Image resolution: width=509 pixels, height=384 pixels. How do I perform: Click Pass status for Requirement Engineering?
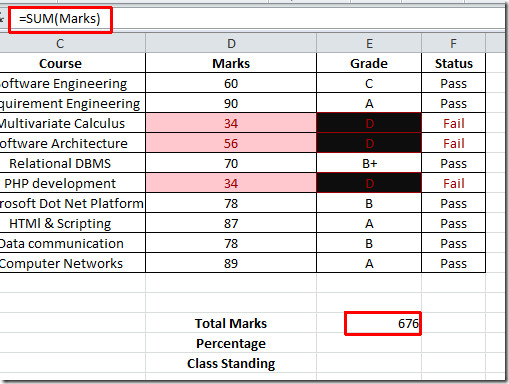[453, 103]
